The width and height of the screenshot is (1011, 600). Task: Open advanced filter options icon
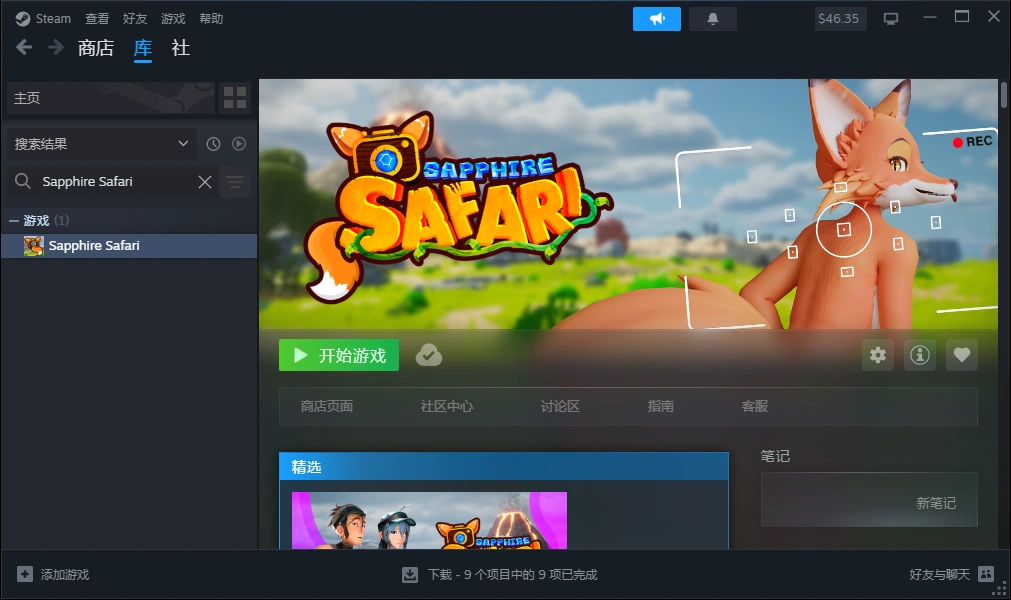(x=235, y=182)
